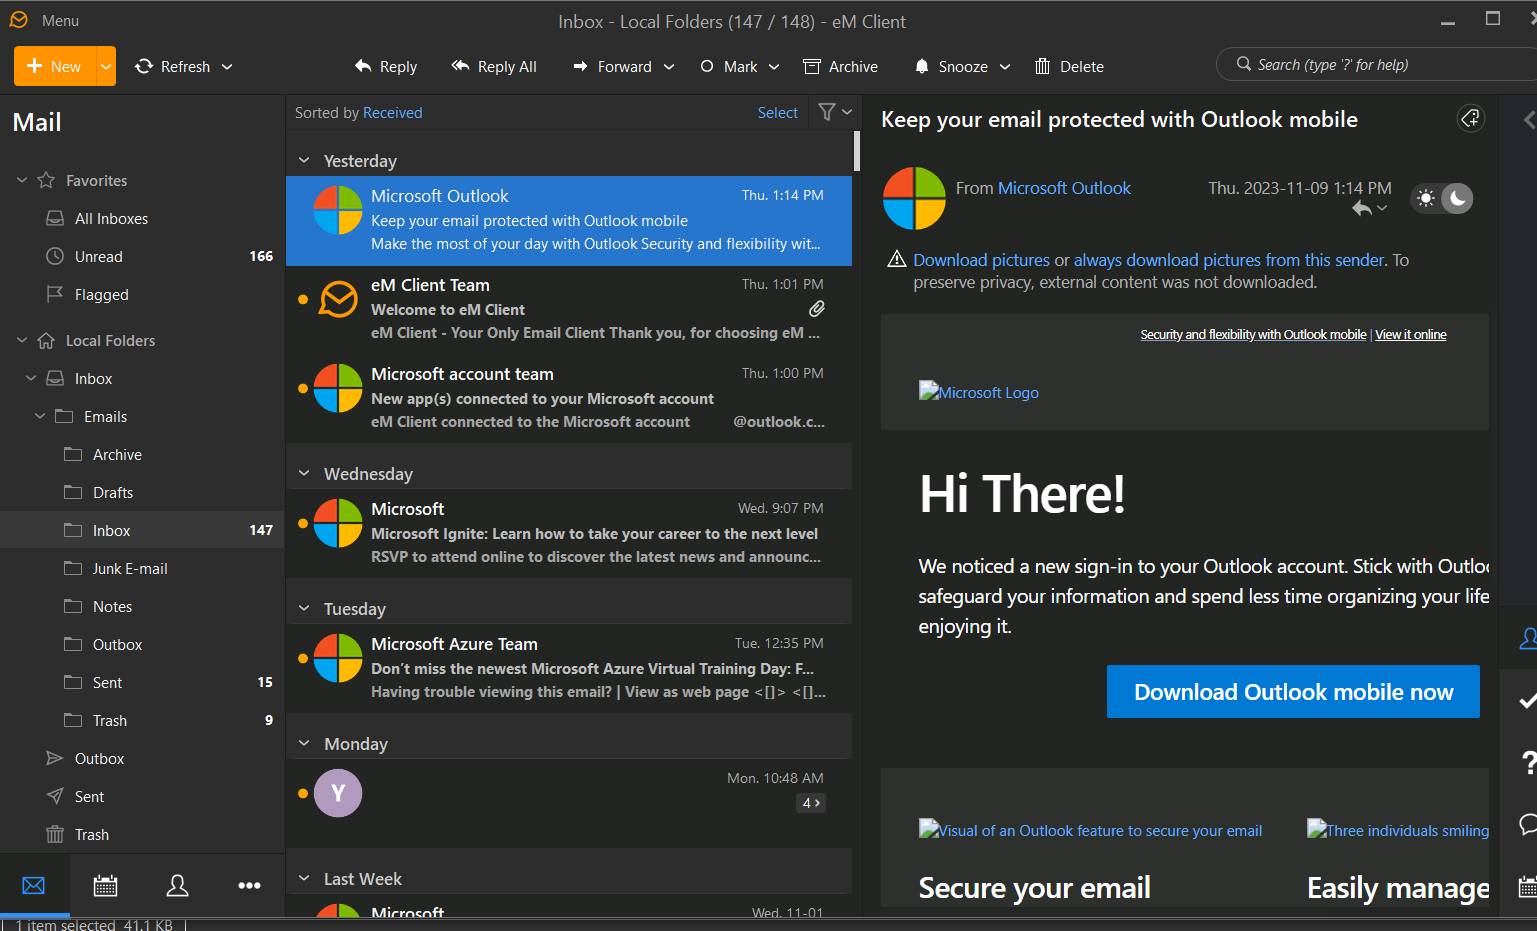
Task: Open the New button dropdown arrow
Action: click(106, 66)
